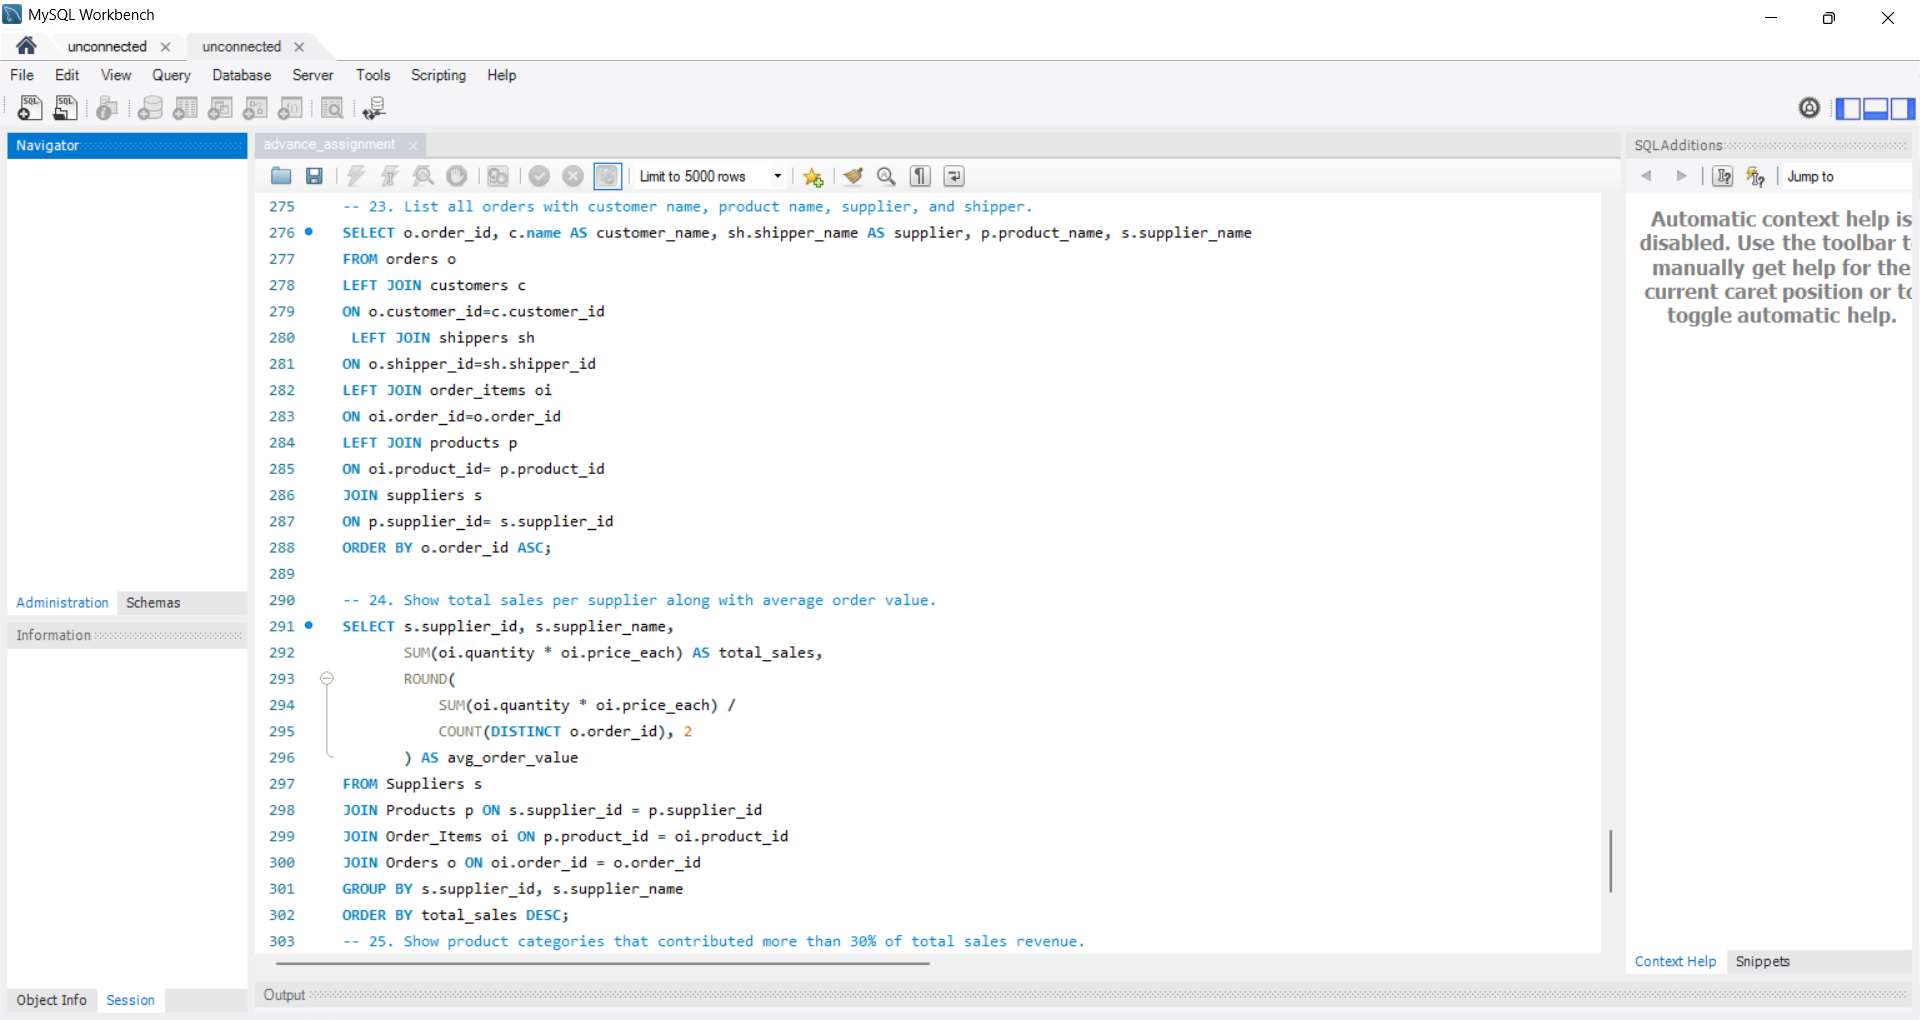The width and height of the screenshot is (1920, 1020).
Task: Open script file folder icon in editor toolbar
Action: click(x=281, y=176)
